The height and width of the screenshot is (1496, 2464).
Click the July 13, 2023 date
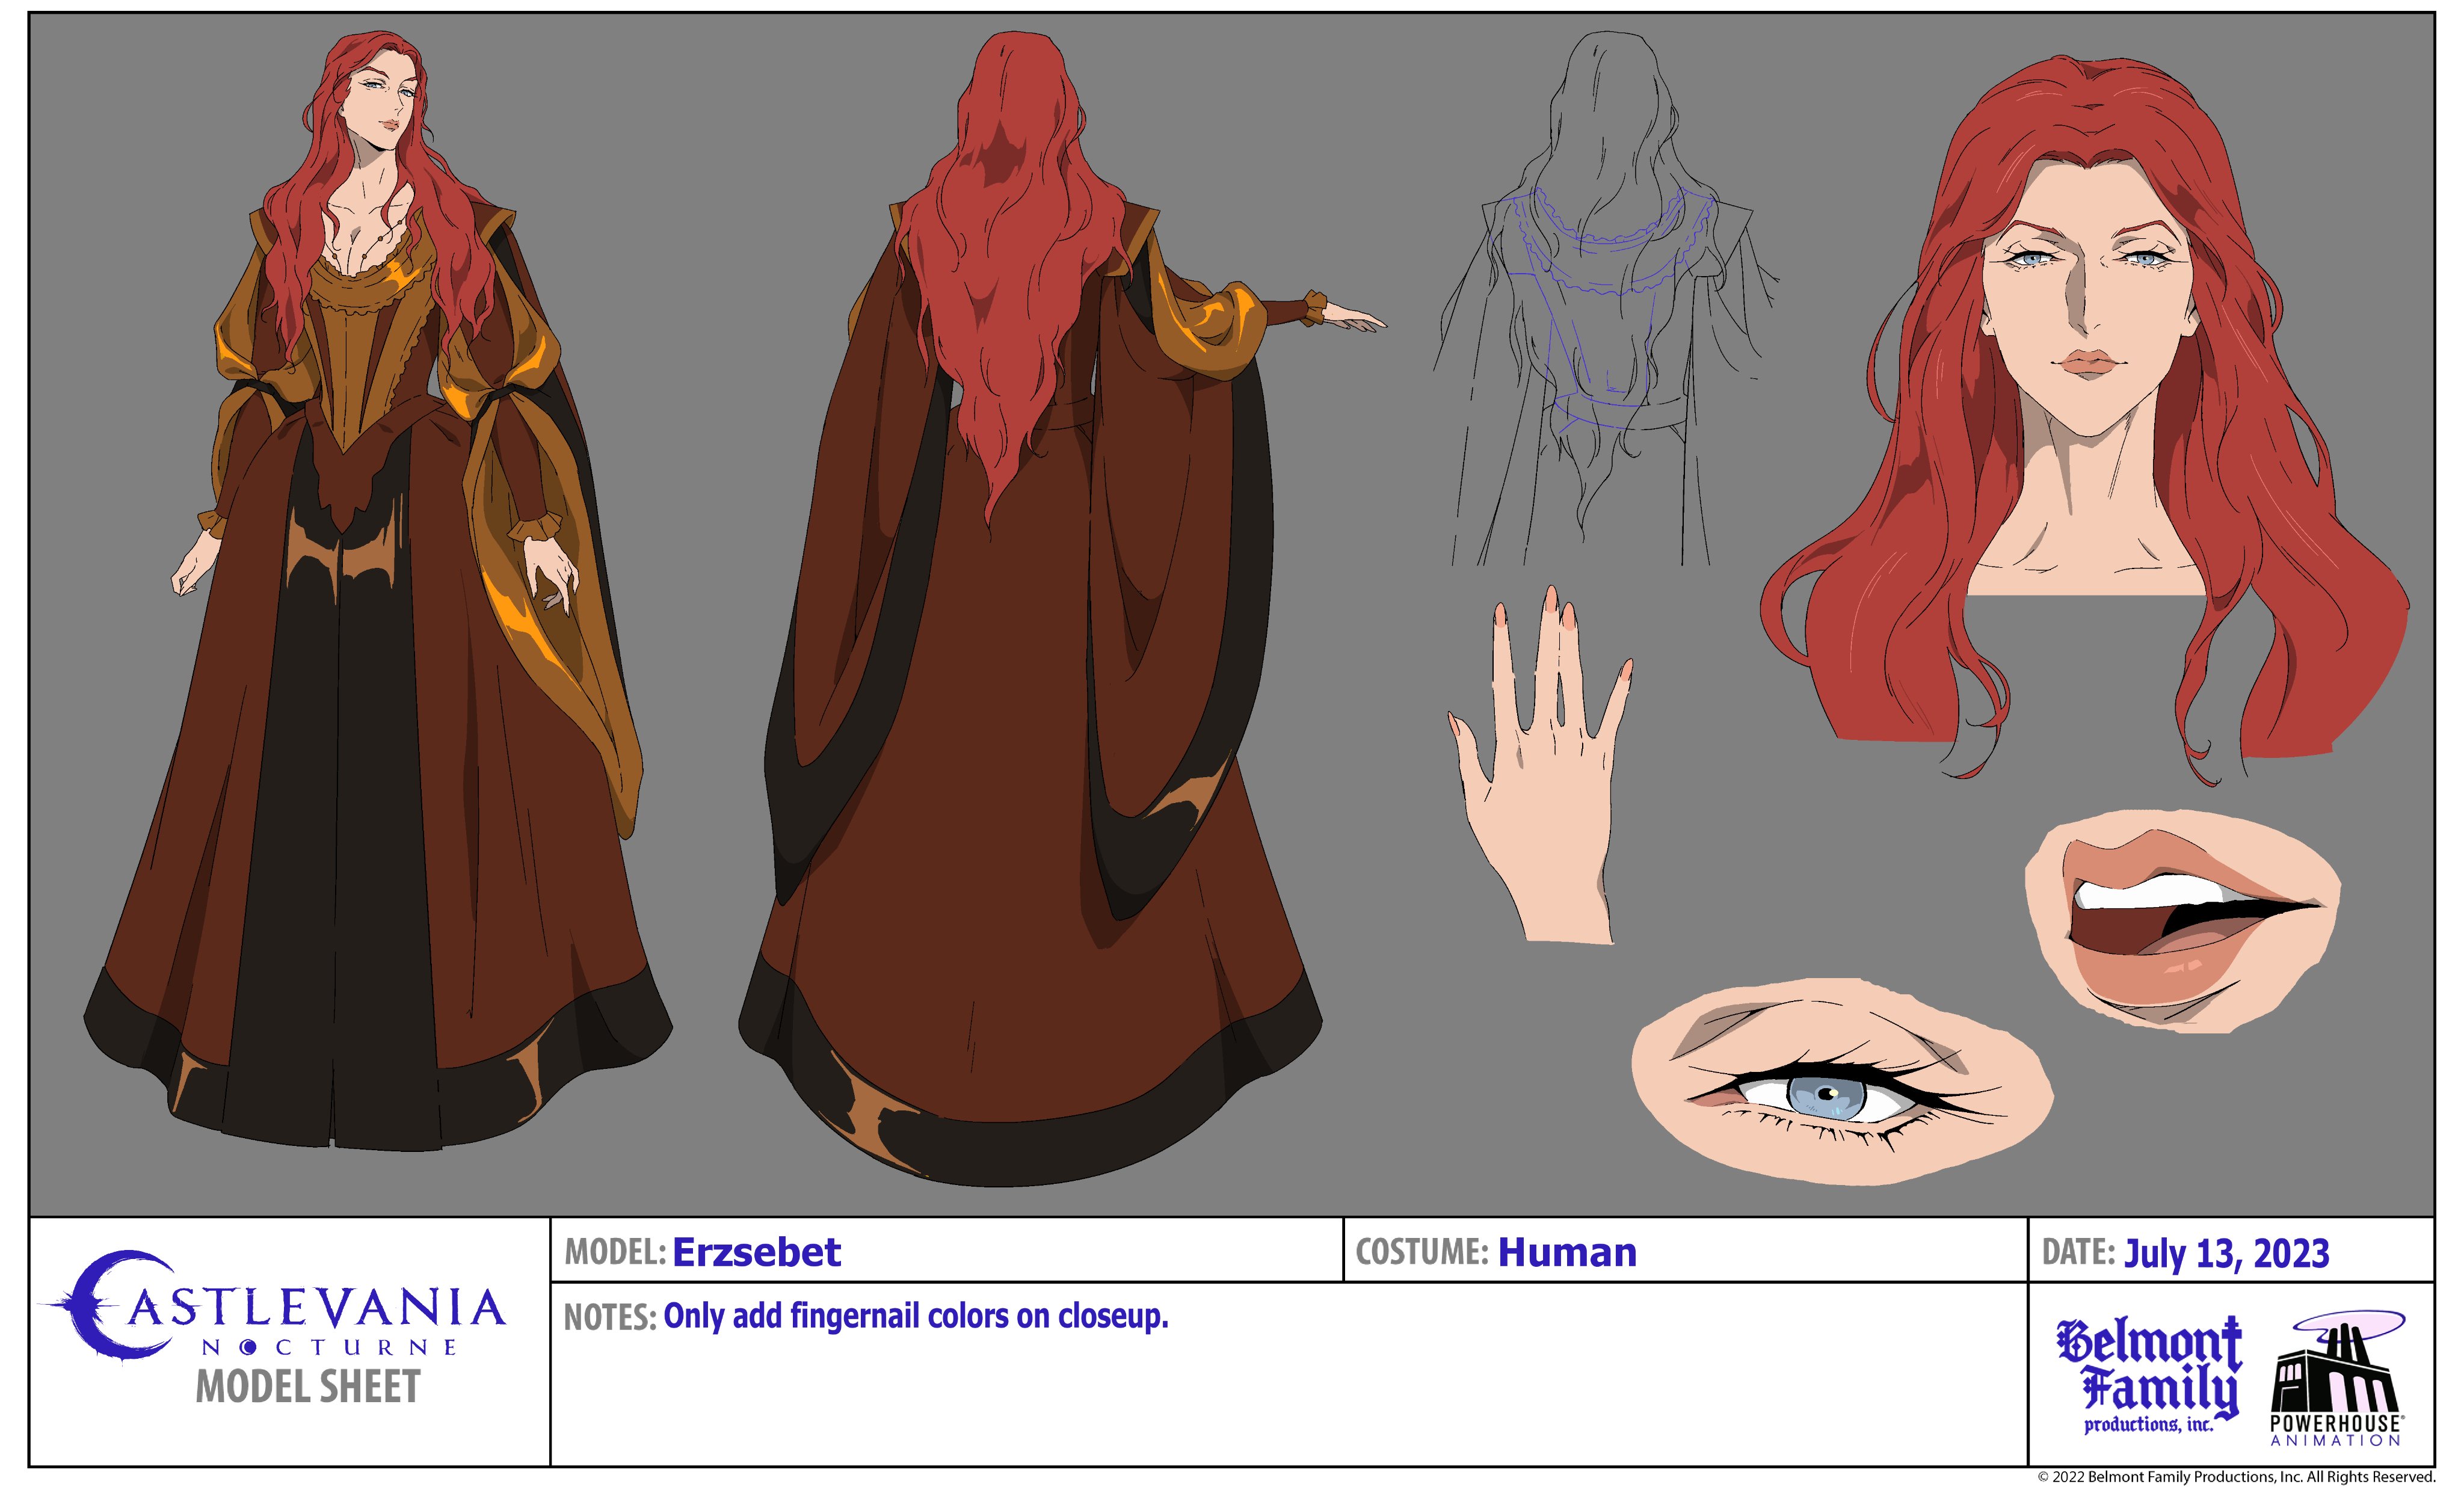(x=2226, y=1253)
